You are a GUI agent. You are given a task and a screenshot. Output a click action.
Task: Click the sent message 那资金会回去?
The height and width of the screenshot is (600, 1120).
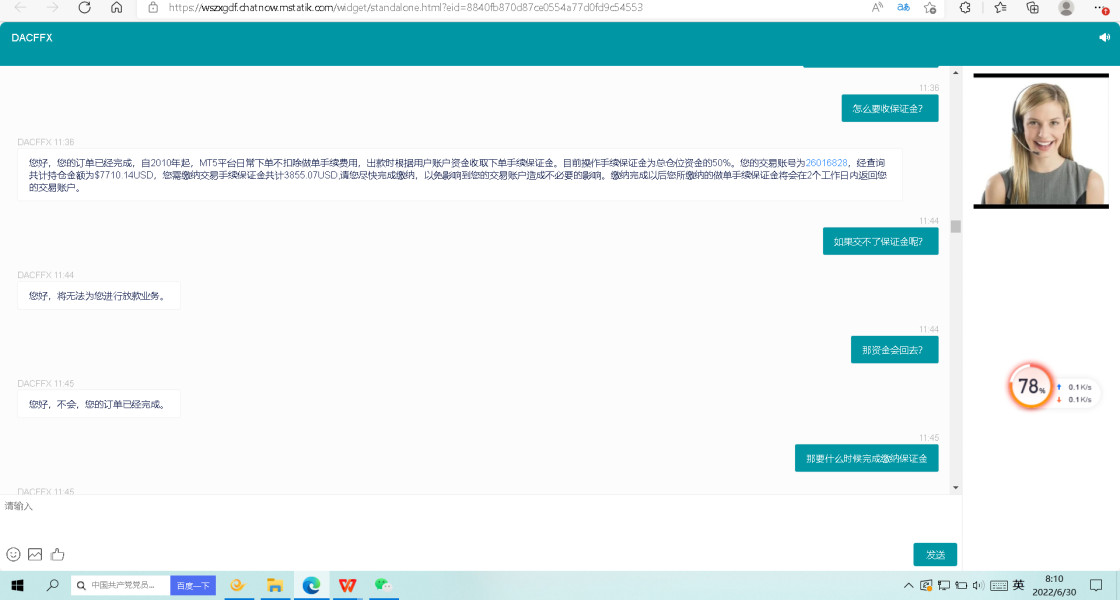895,350
